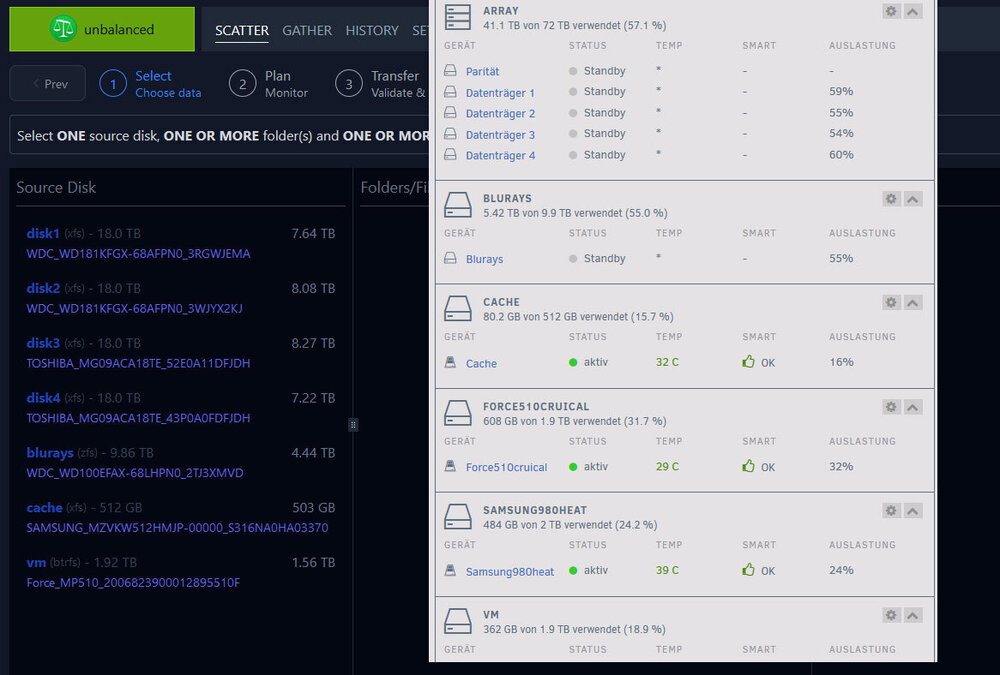
Task: Click the disk icon beside Datenträger 1
Action: pyautogui.click(x=450, y=92)
